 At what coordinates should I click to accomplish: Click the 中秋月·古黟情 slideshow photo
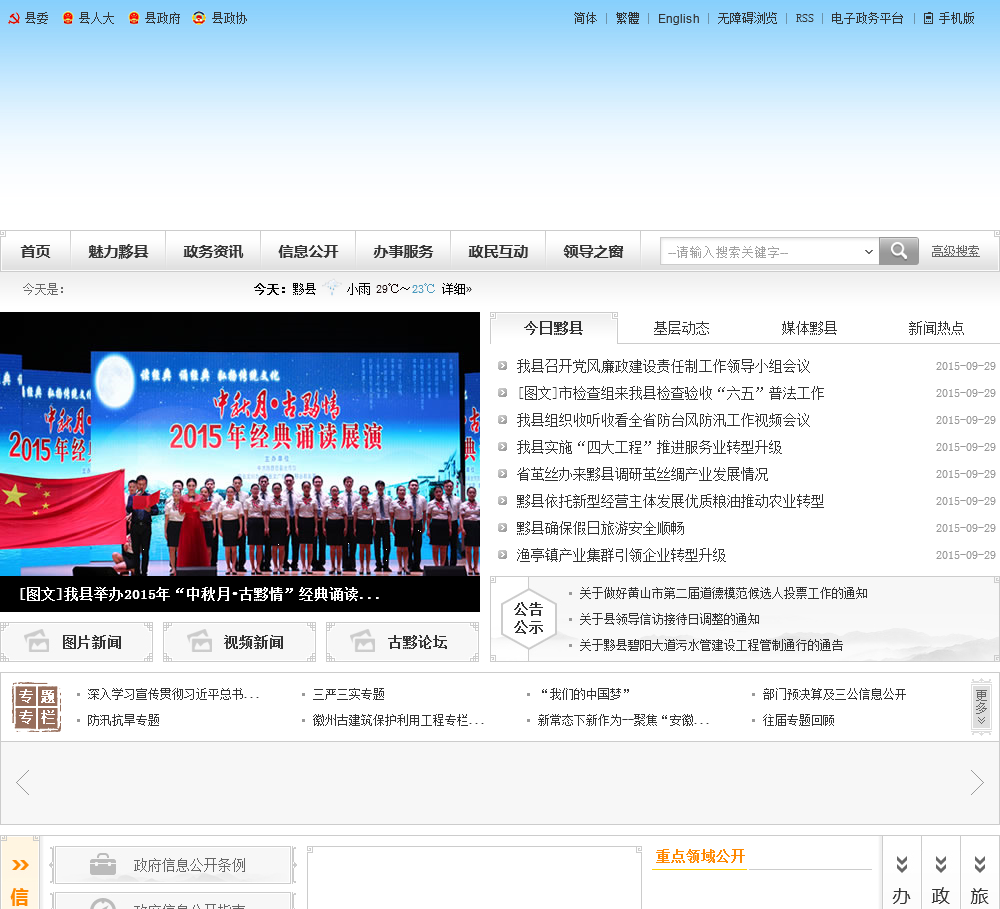pyautogui.click(x=240, y=444)
